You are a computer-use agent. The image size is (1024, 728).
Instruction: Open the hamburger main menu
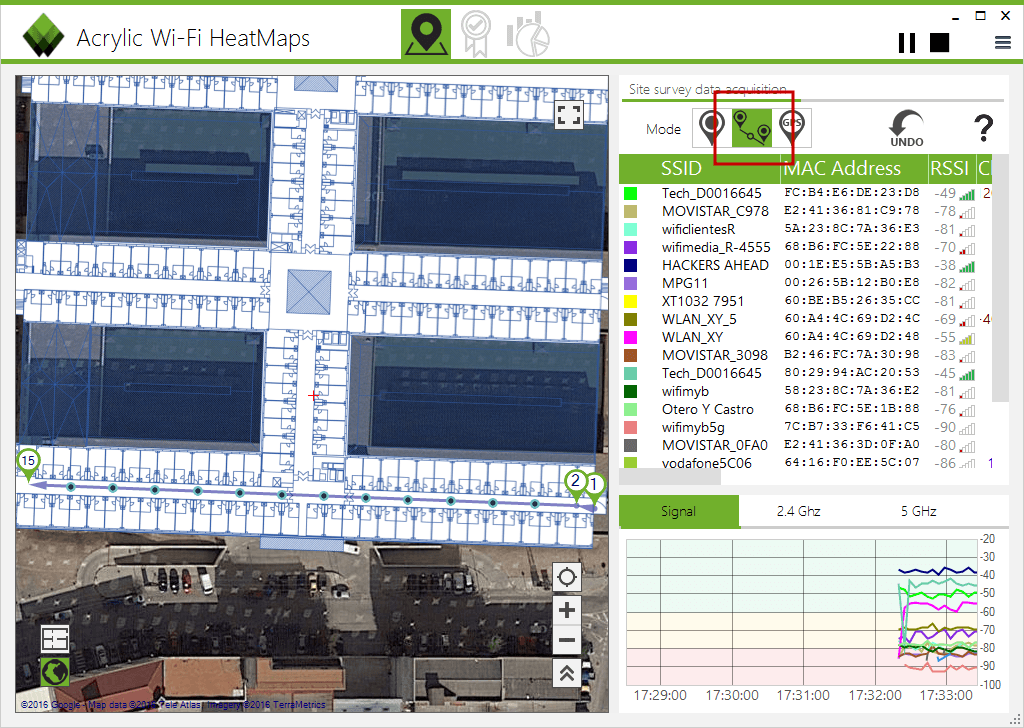point(1003,43)
